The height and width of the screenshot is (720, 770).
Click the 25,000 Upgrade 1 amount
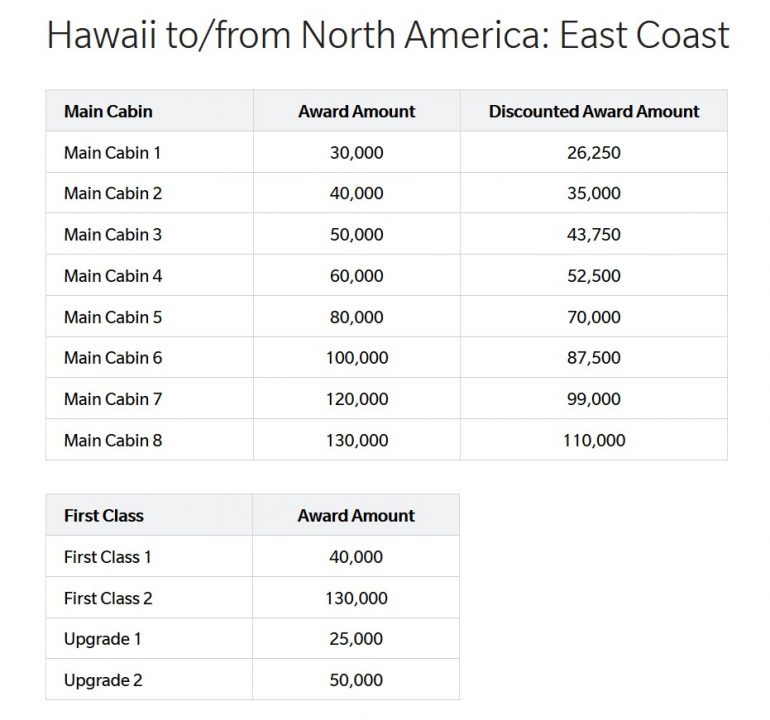356,639
